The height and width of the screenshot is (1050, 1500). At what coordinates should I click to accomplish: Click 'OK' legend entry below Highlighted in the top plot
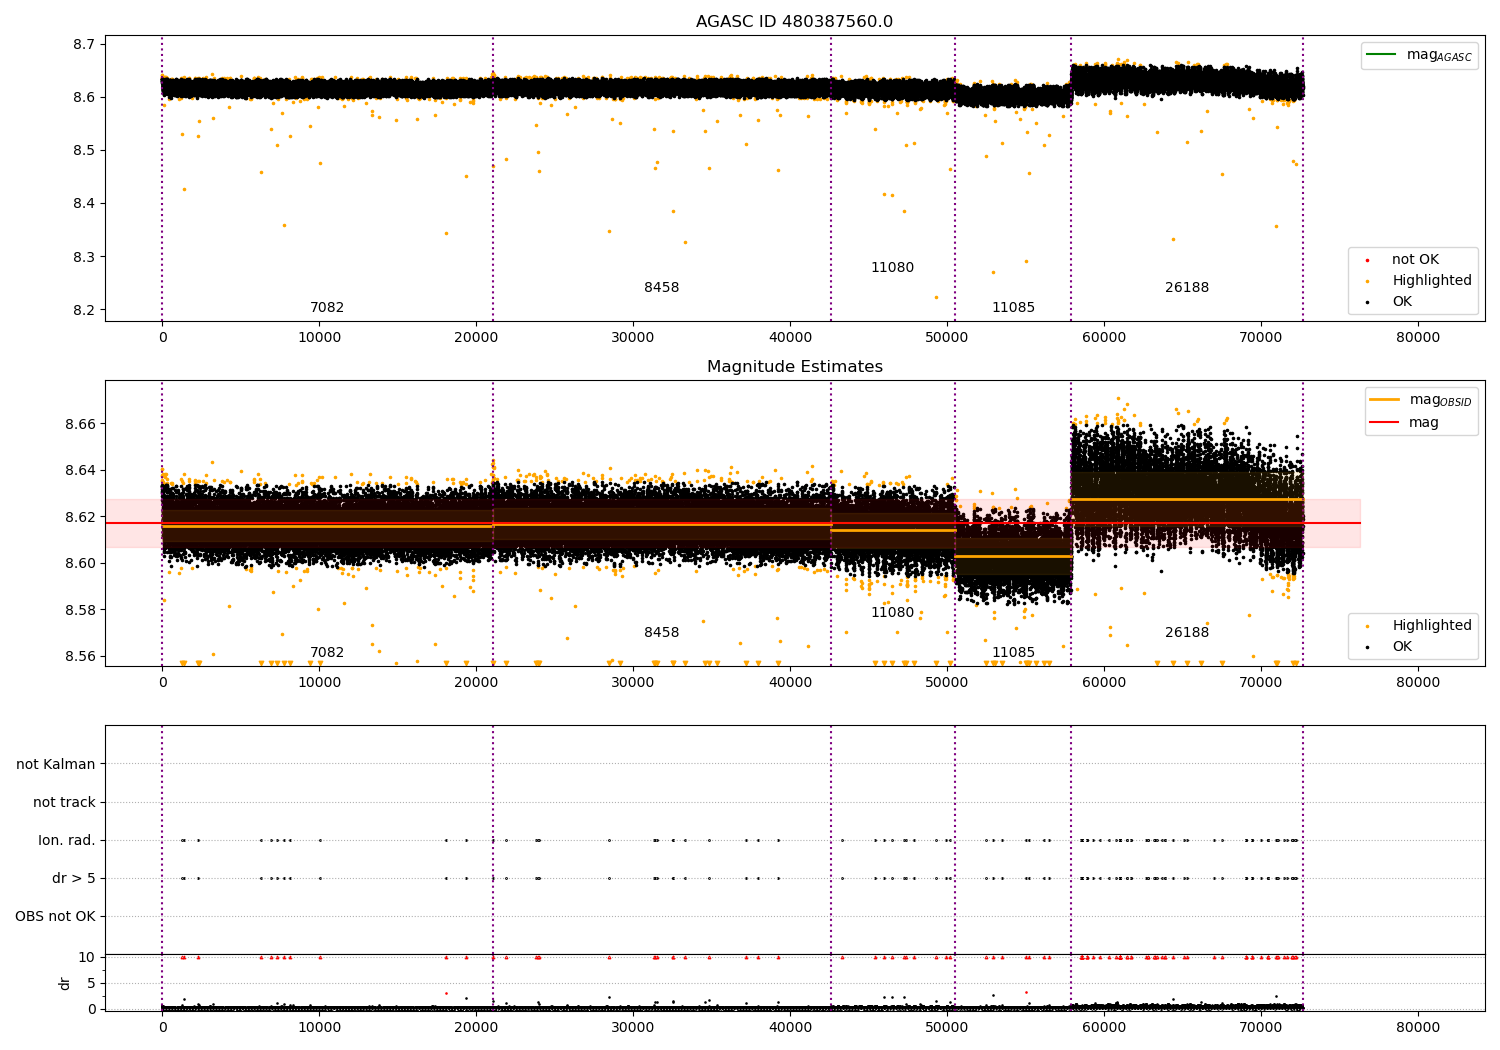tap(1390, 302)
